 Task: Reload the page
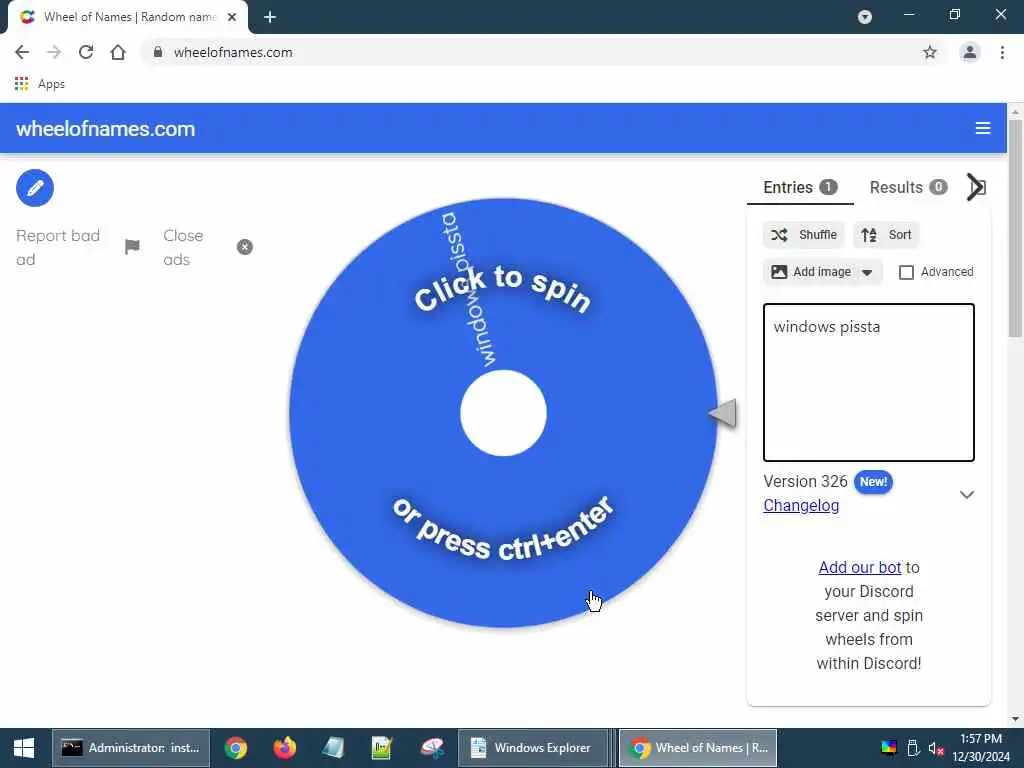pos(86,52)
